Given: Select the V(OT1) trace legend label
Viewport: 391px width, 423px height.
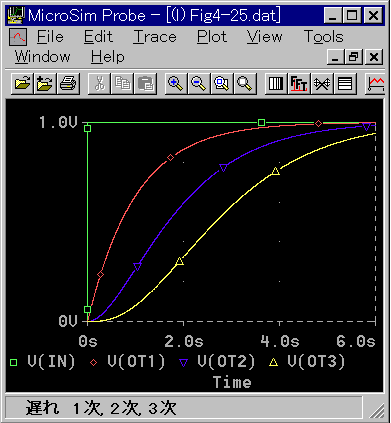Looking at the screenshot, I should click(x=136, y=362).
